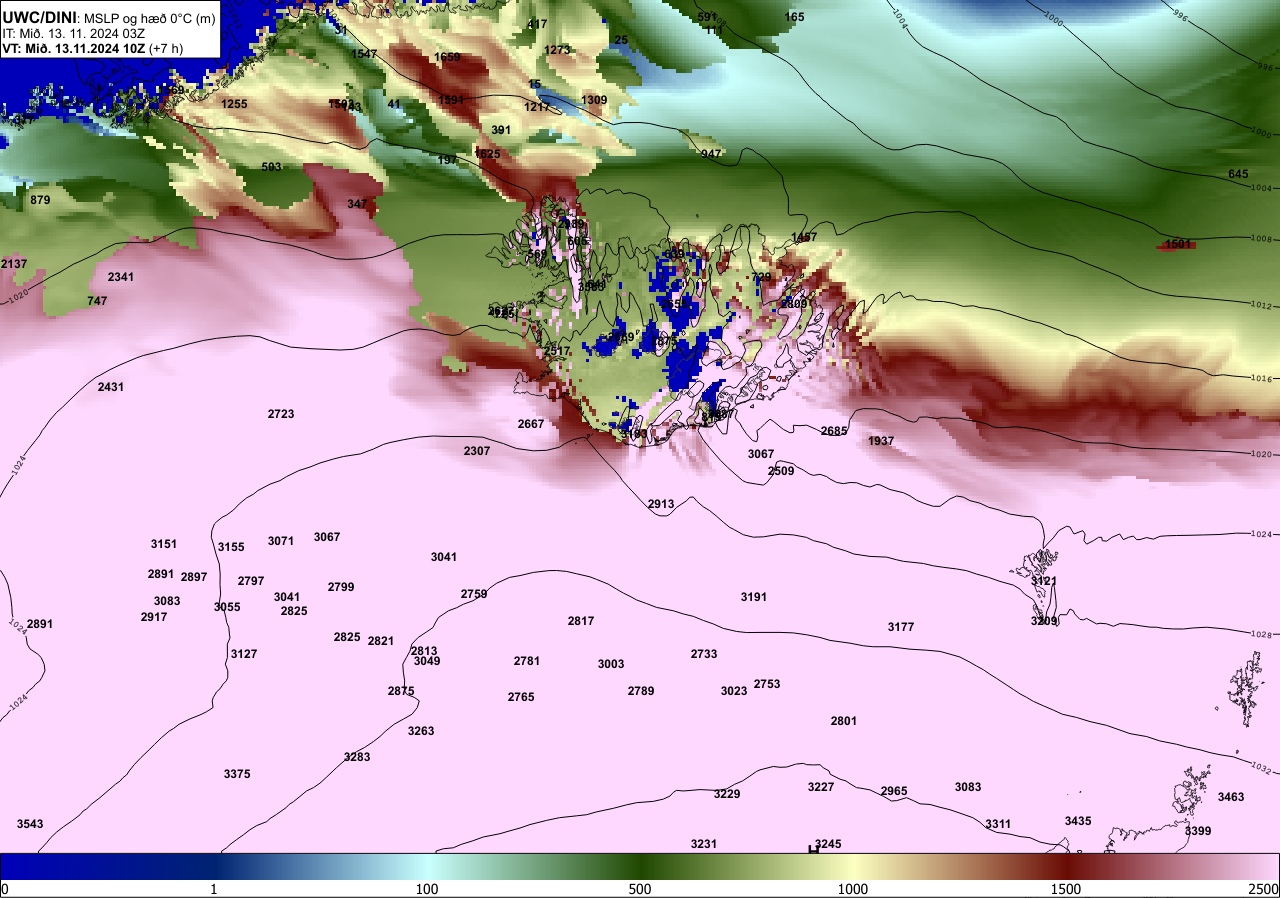Screen dimensions: 1280x898
Task: Select the value 2765 on the map
Action: tap(521, 697)
